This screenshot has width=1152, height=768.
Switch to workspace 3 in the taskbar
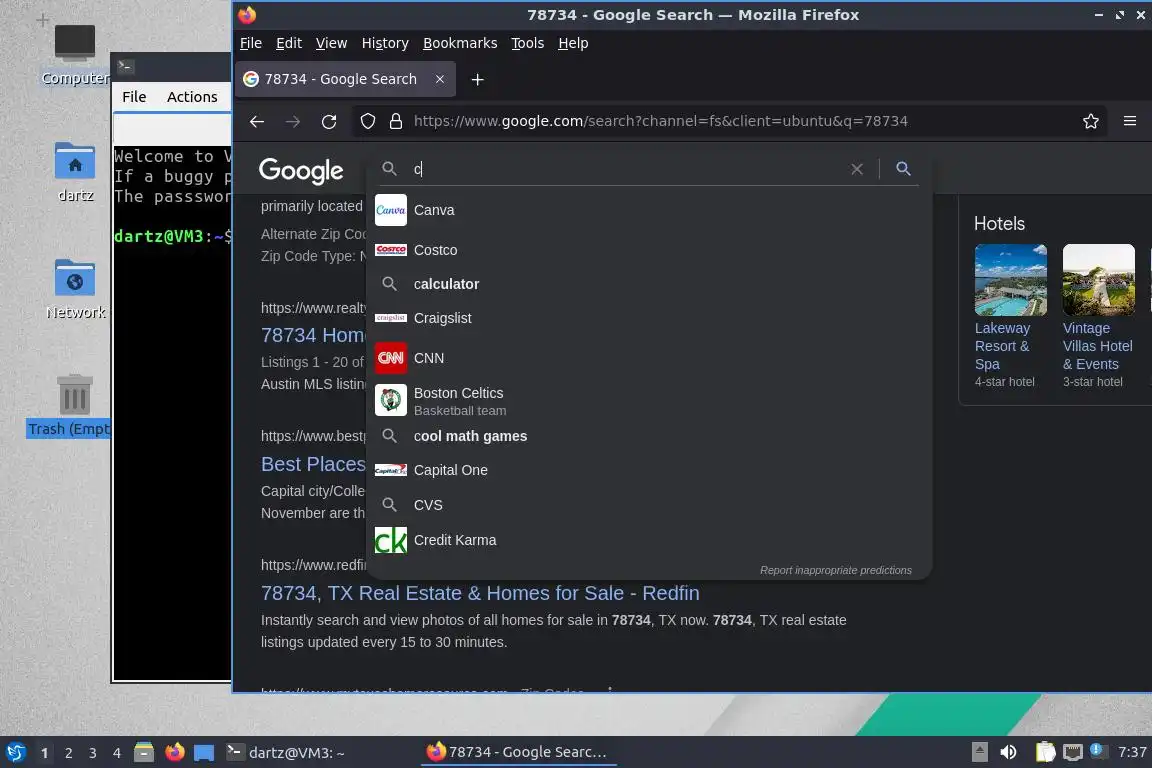pyautogui.click(x=93, y=753)
